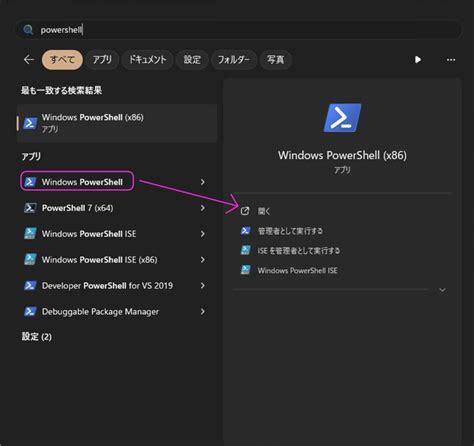The width and height of the screenshot is (474, 446).
Task: Click Windows PowerShell ISE row icon in apps list
Action: [30, 234]
